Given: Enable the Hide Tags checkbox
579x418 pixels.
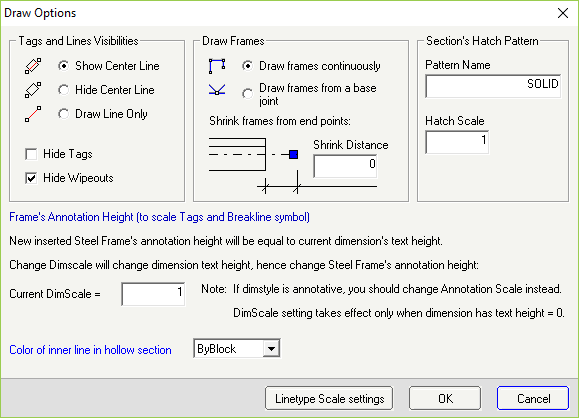Looking at the screenshot, I should 31,154.
